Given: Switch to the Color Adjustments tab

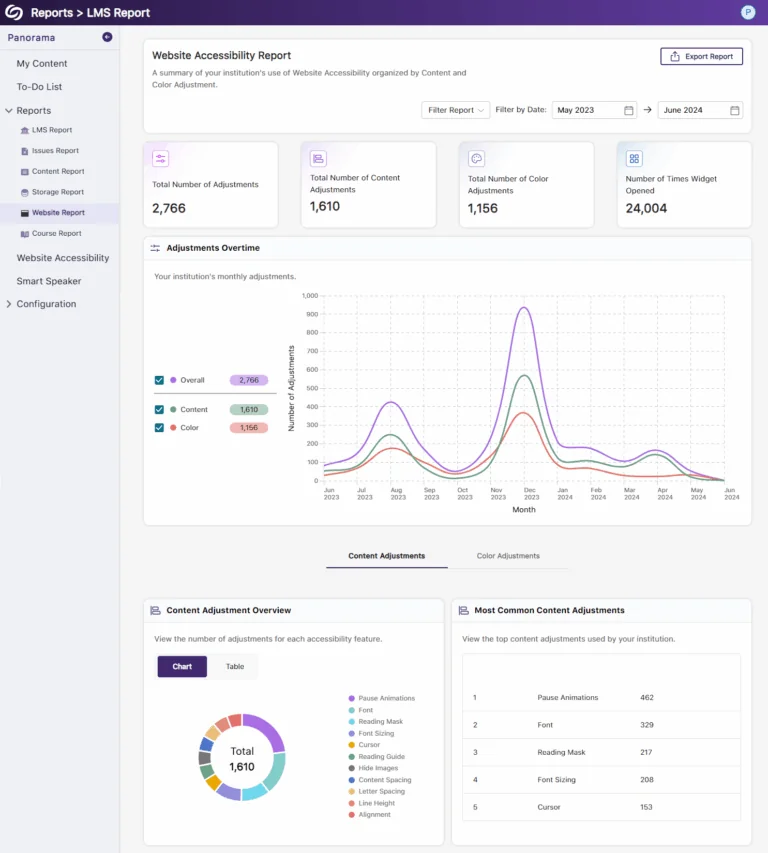Looking at the screenshot, I should [x=509, y=555].
